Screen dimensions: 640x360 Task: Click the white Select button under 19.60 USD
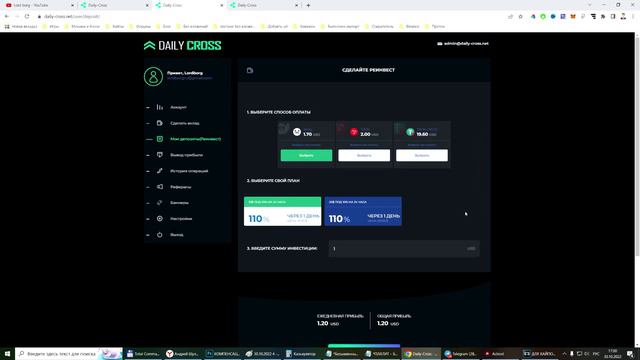click(x=422, y=155)
